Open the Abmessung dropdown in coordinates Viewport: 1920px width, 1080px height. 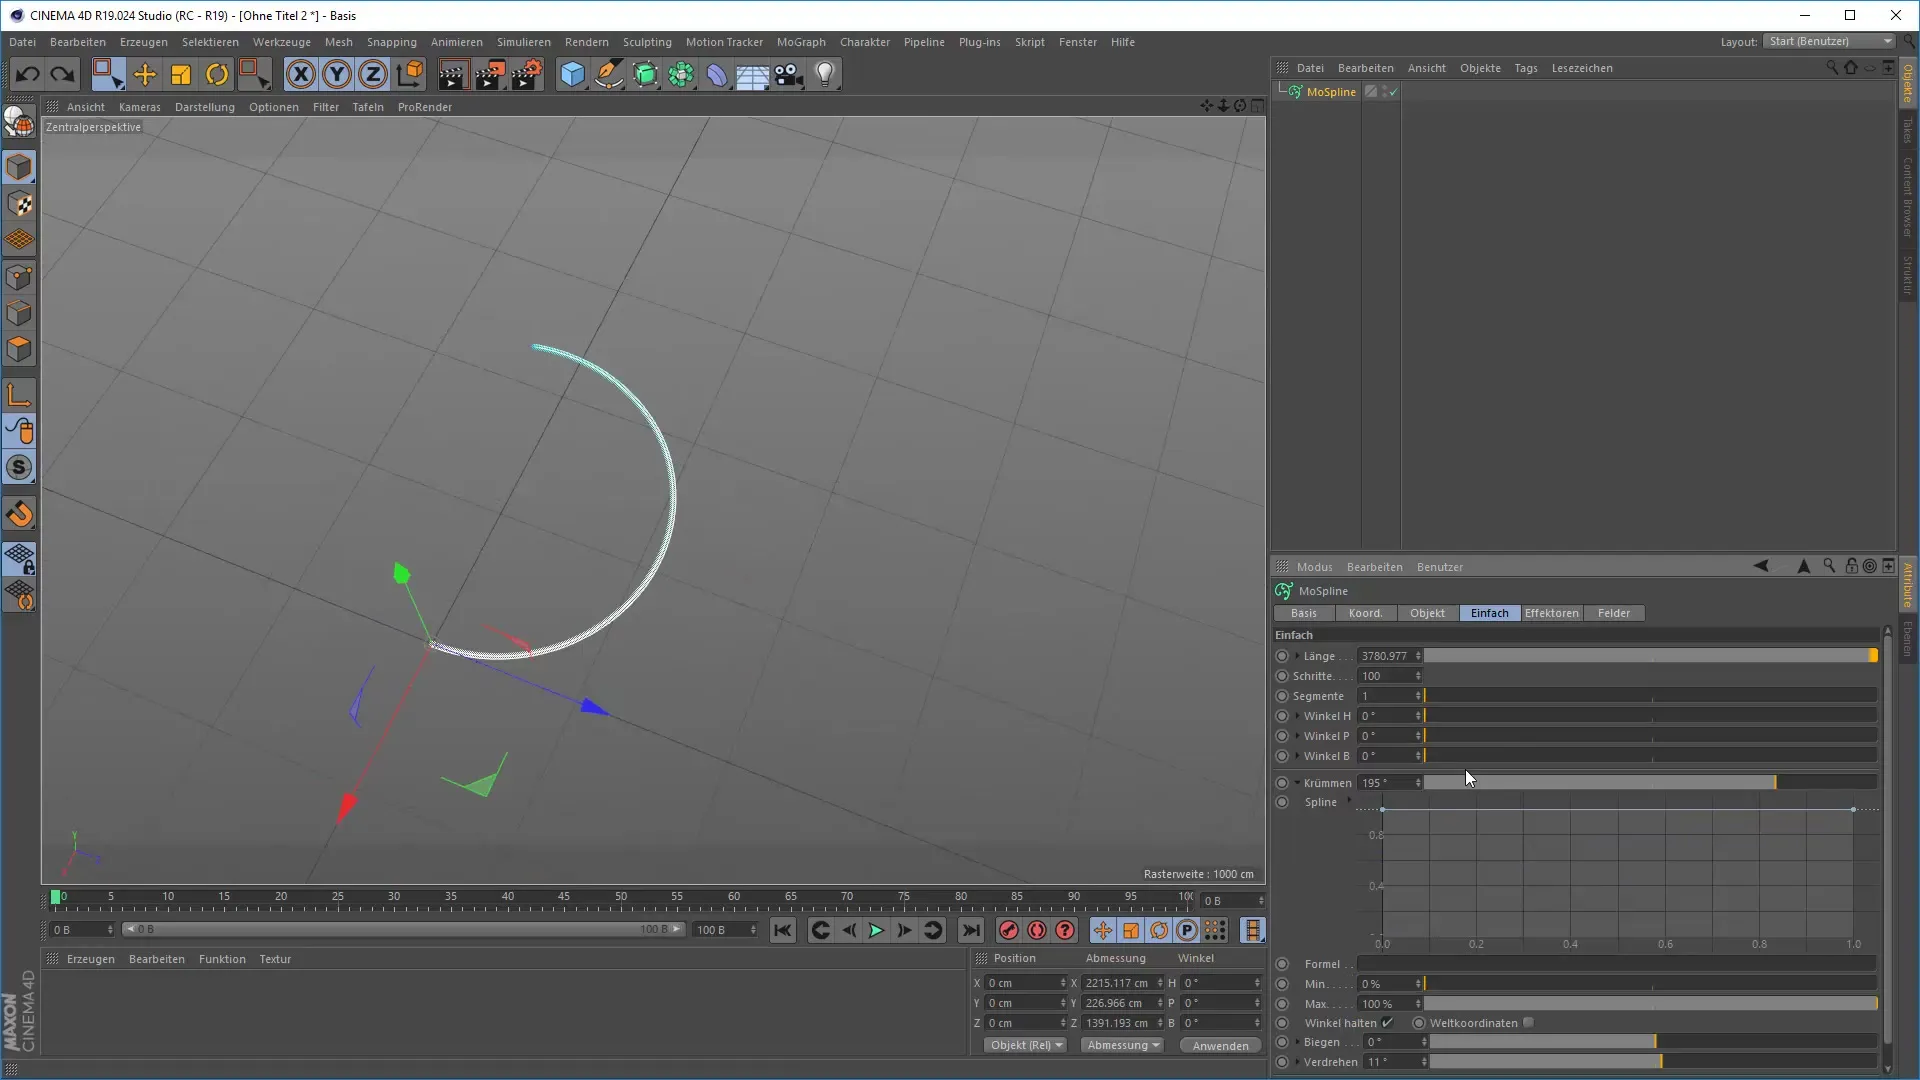coord(1123,1045)
